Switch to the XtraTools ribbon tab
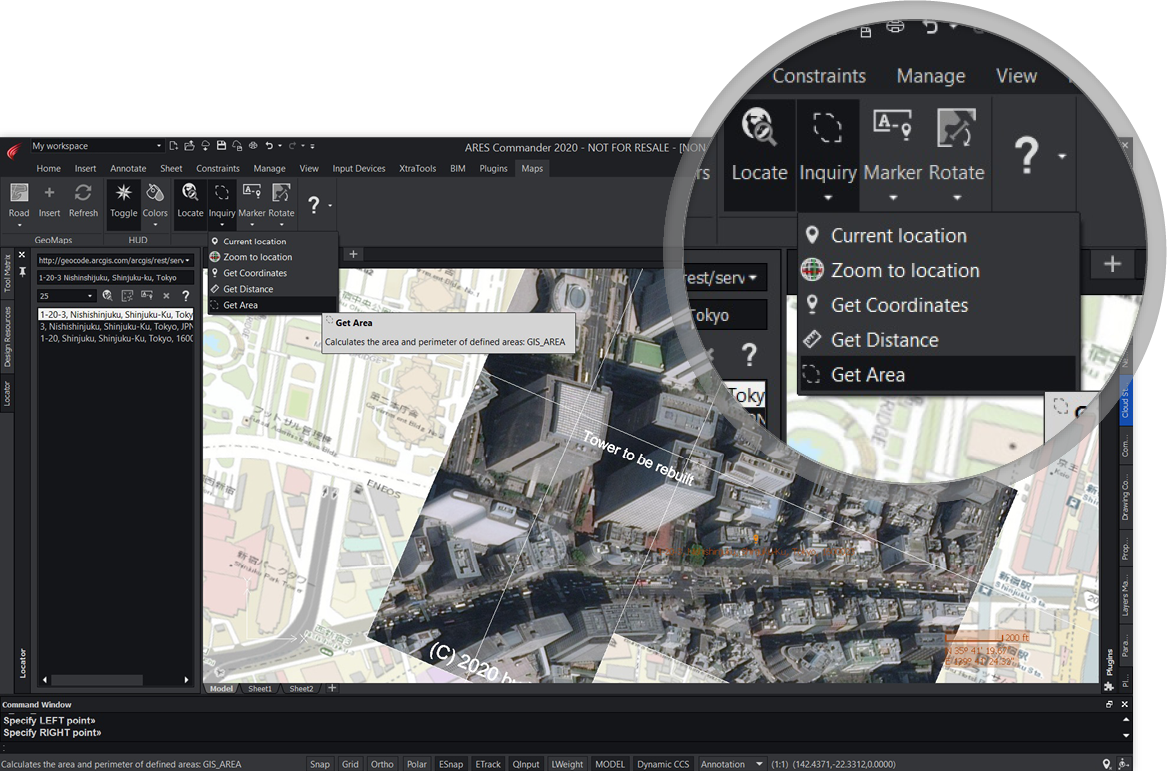 coord(417,169)
